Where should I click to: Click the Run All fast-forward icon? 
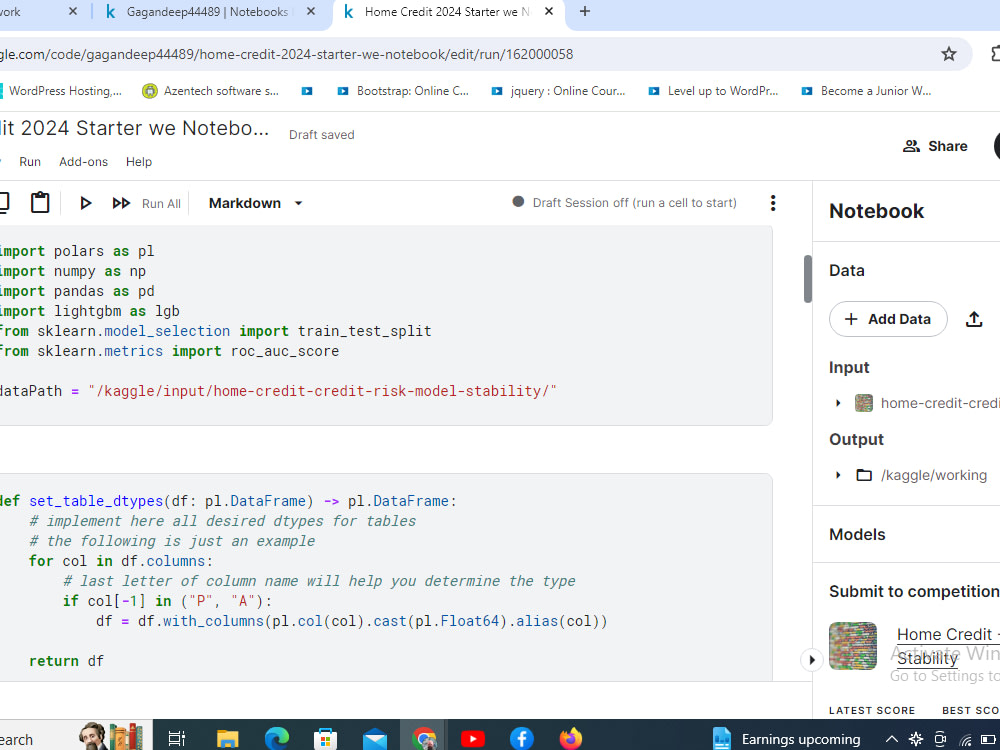(121, 203)
